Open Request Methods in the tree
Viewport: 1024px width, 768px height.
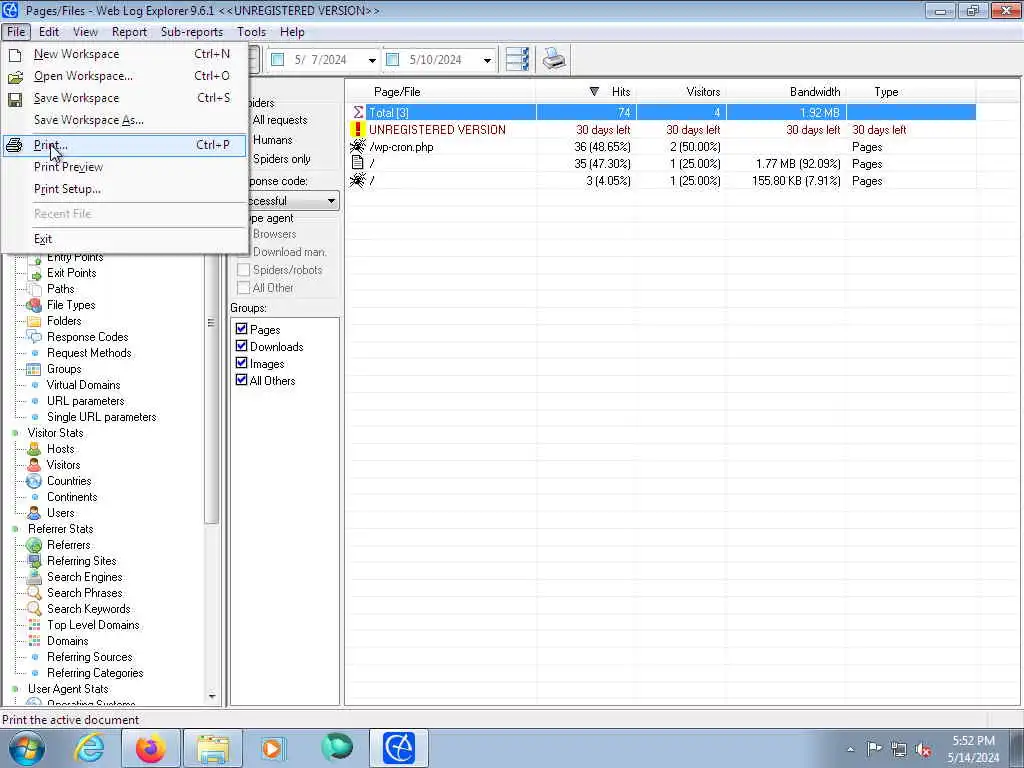(x=89, y=353)
